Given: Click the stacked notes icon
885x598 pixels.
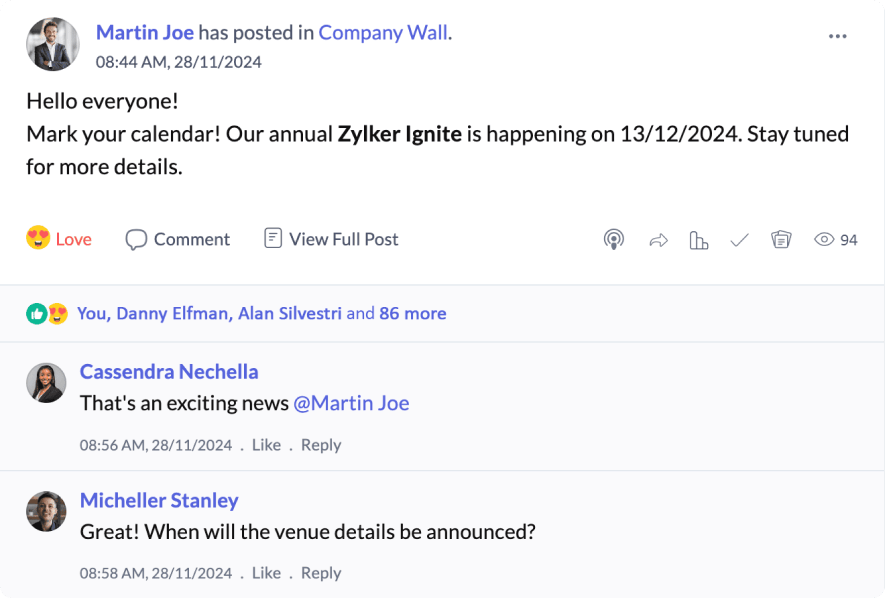Looking at the screenshot, I should tap(781, 240).
